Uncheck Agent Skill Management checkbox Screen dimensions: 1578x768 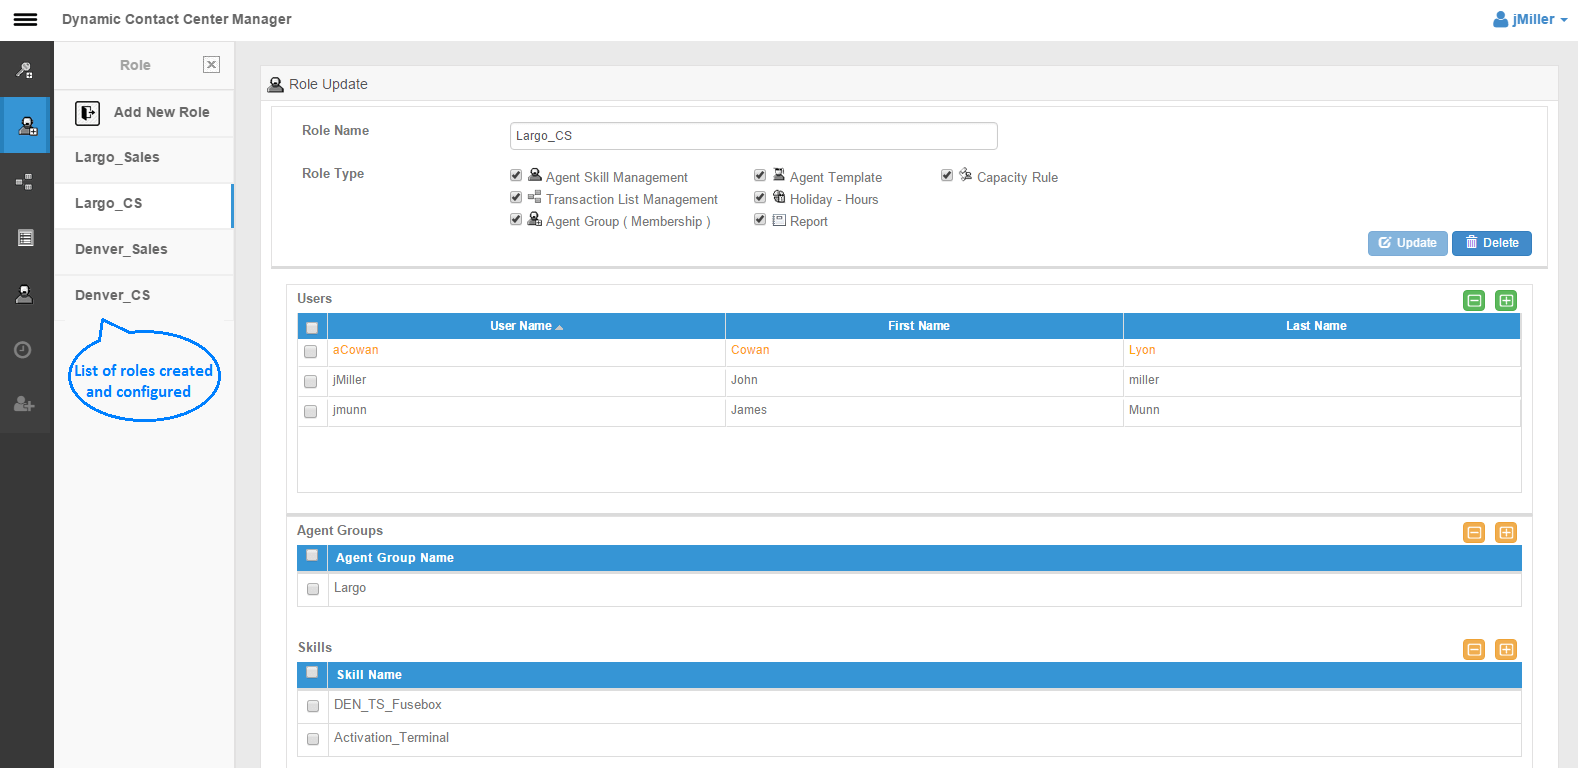point(516,176)
